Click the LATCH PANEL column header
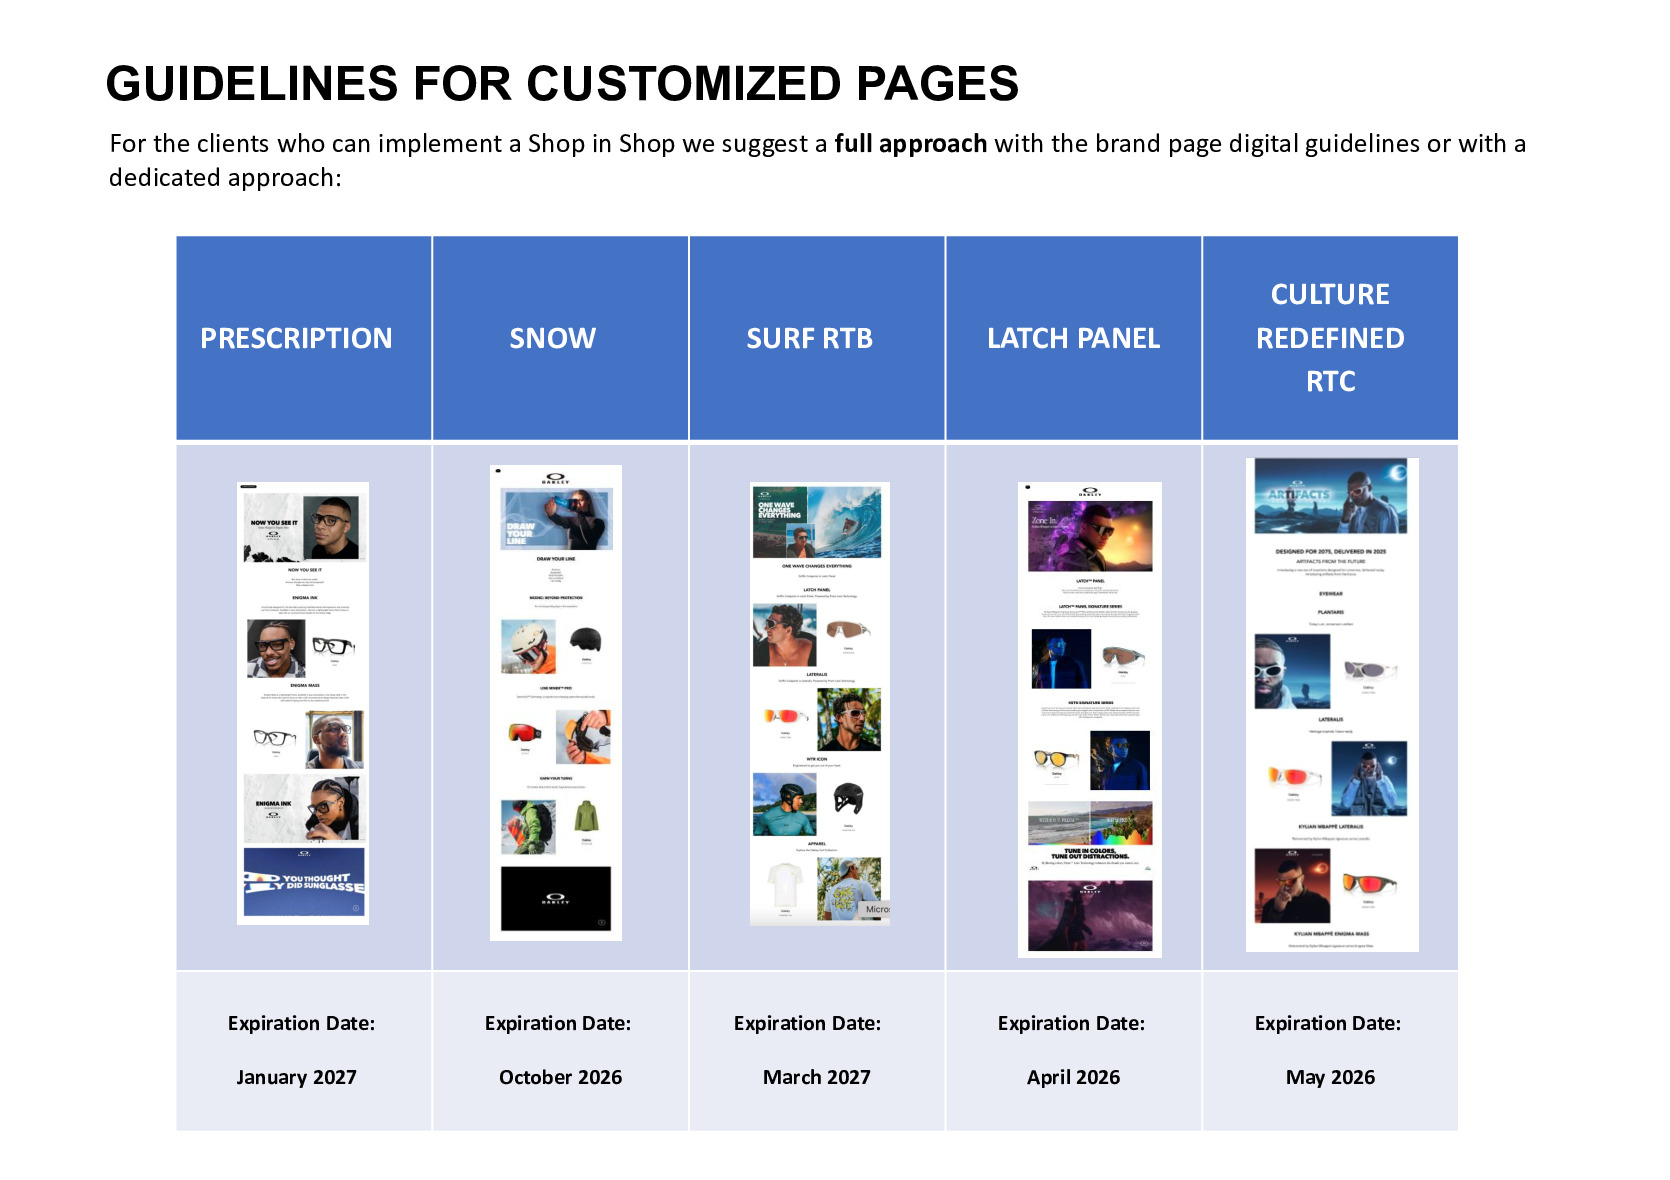Image resolution: width=1670 pixels, height=1180 pixels. point(1074,338)
